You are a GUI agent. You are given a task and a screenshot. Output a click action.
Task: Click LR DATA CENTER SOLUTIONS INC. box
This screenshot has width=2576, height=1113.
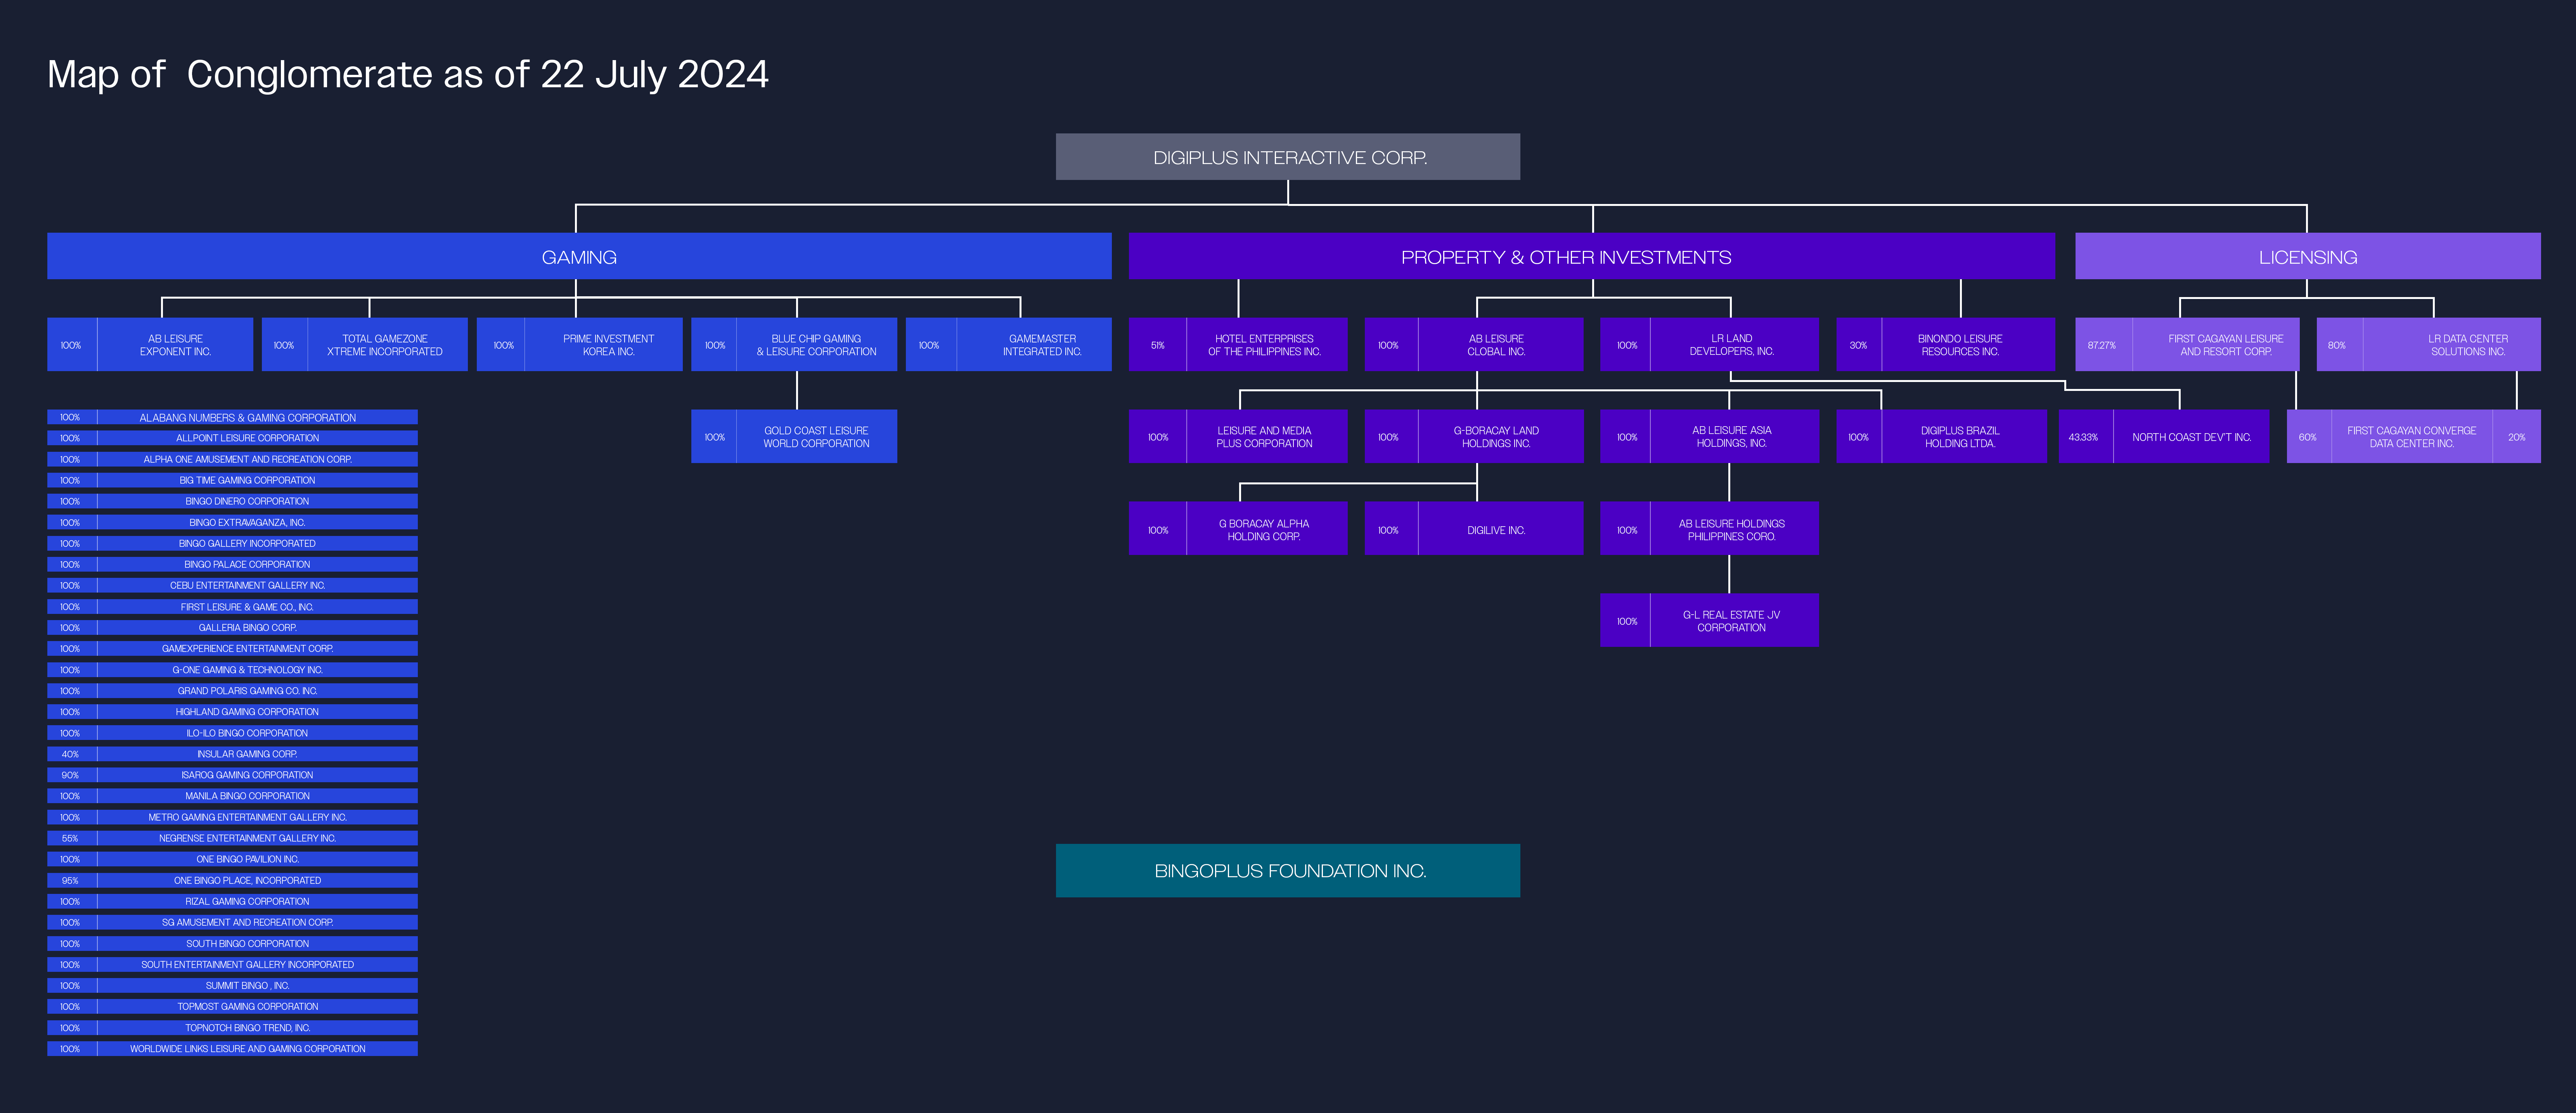pyautogui.click(x=2429, y=345)
